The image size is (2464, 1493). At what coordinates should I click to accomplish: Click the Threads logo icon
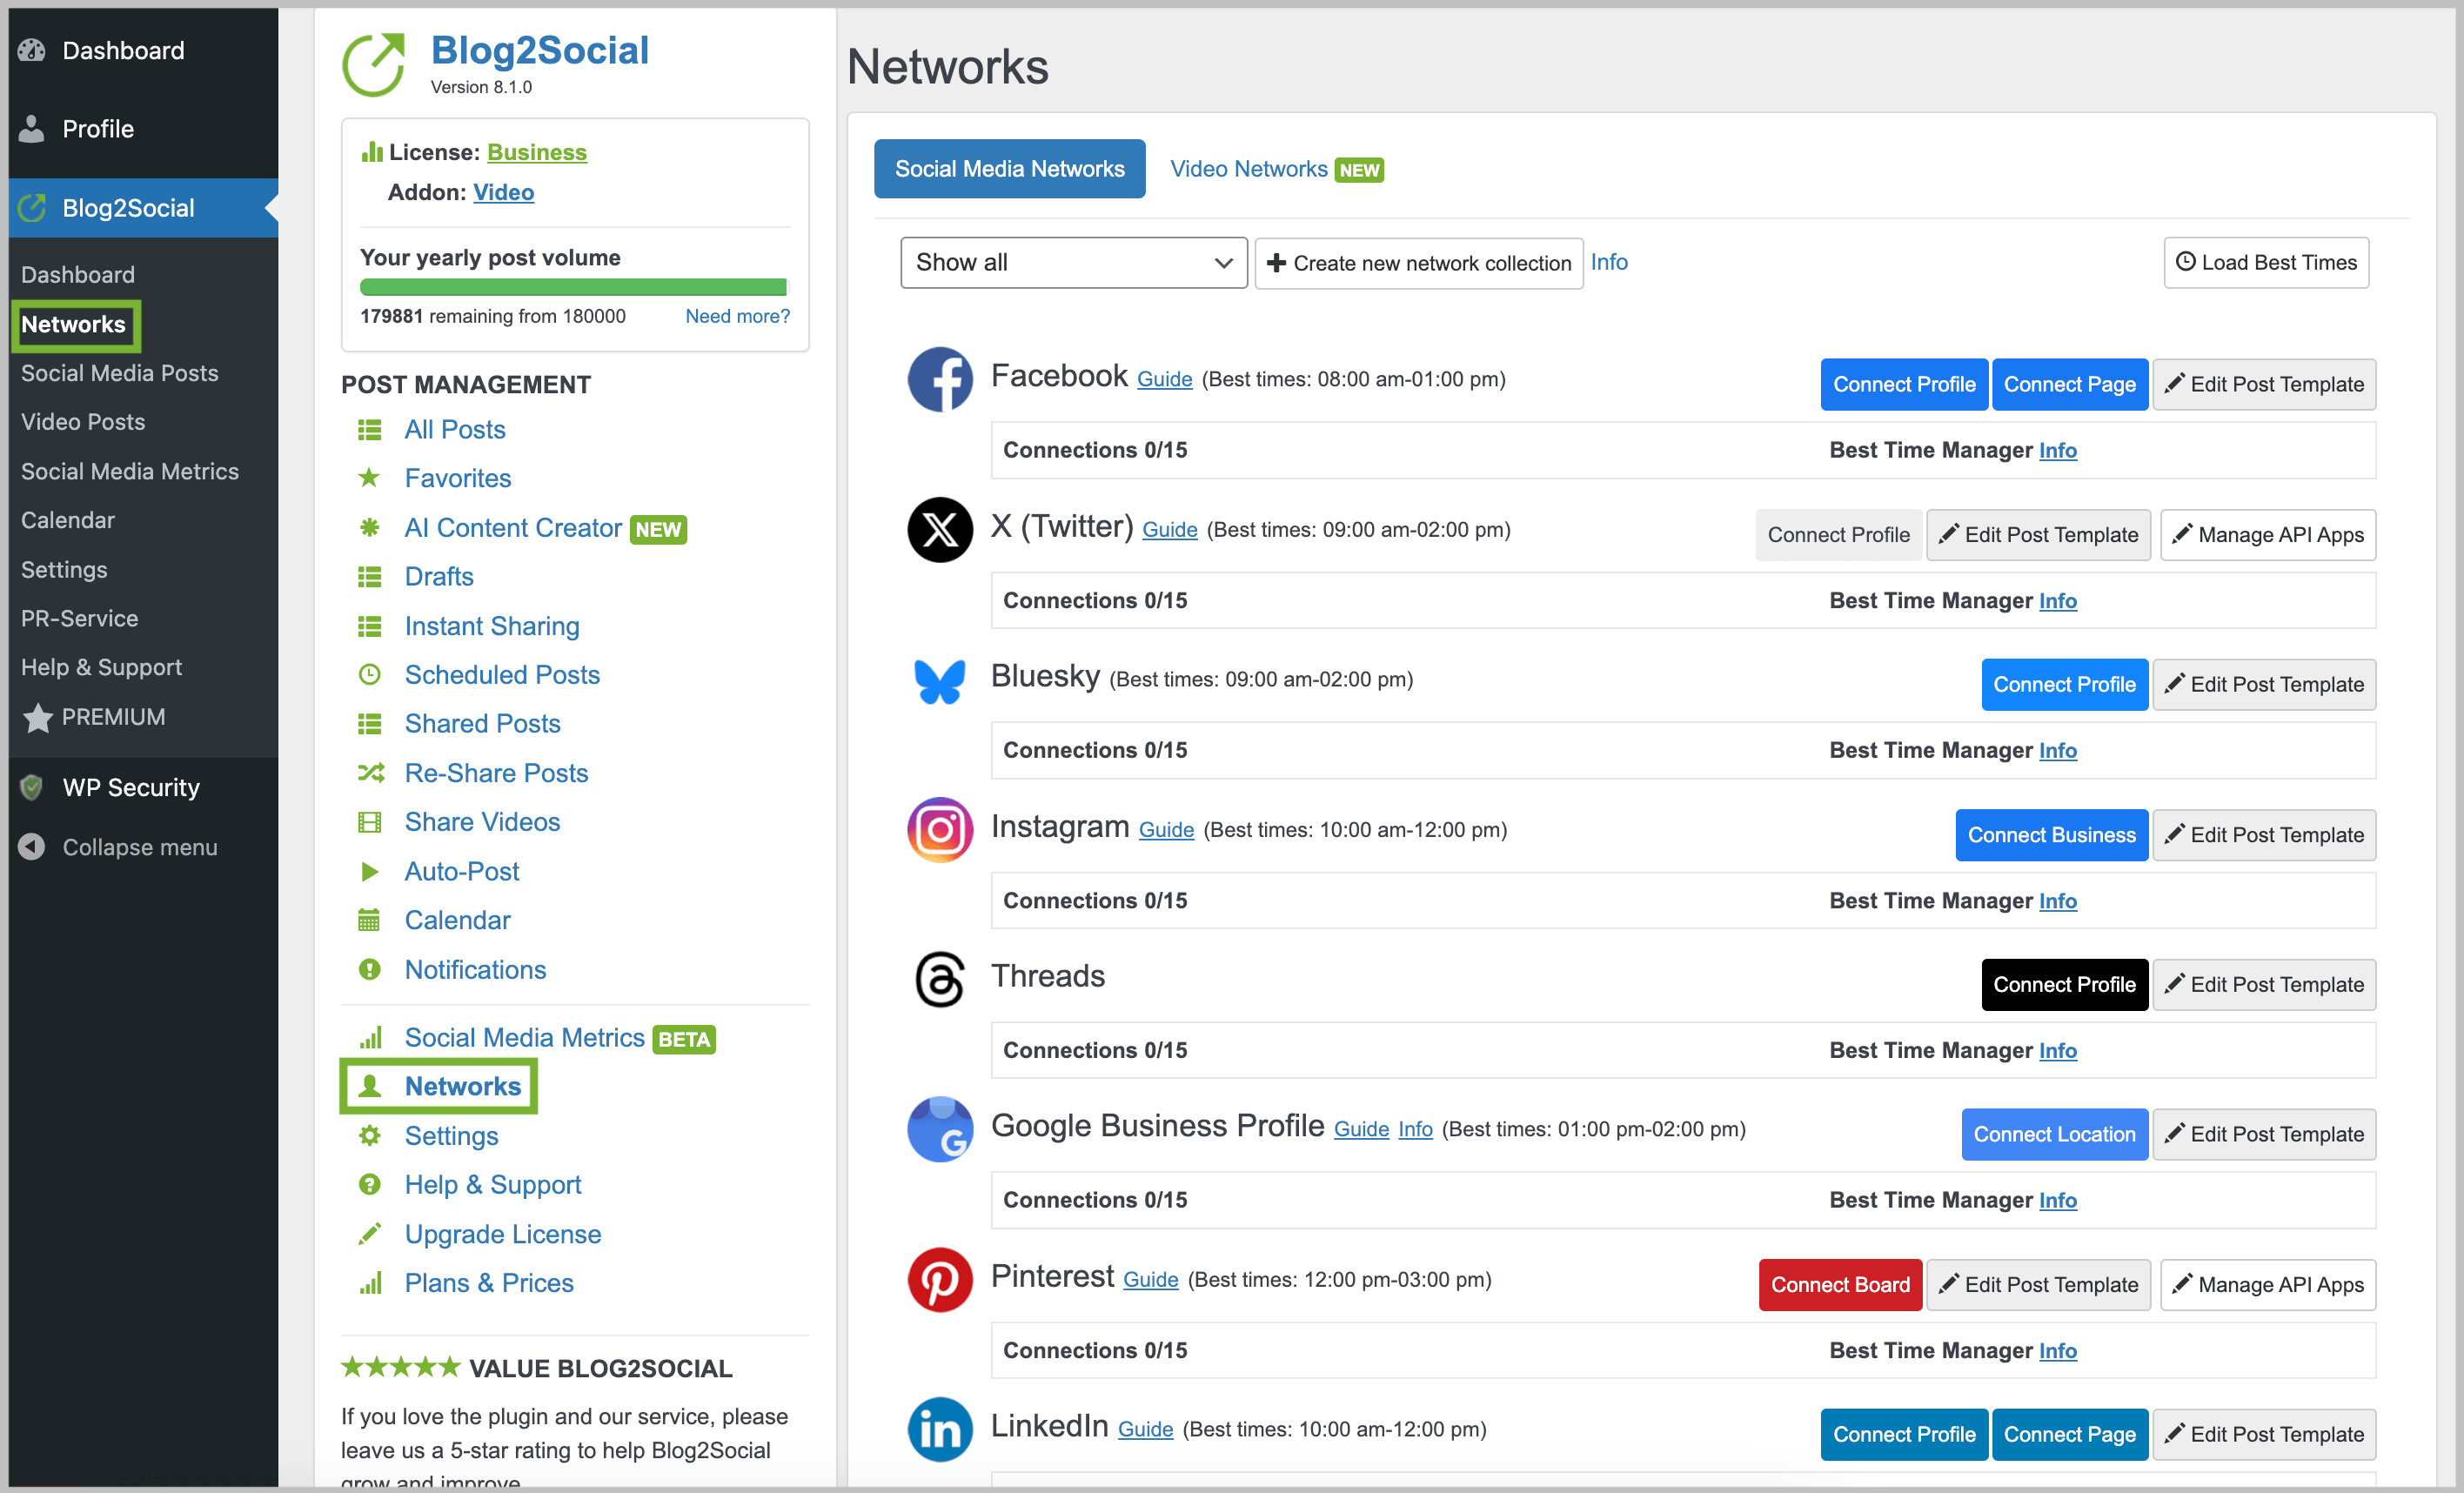coord(939,980)
